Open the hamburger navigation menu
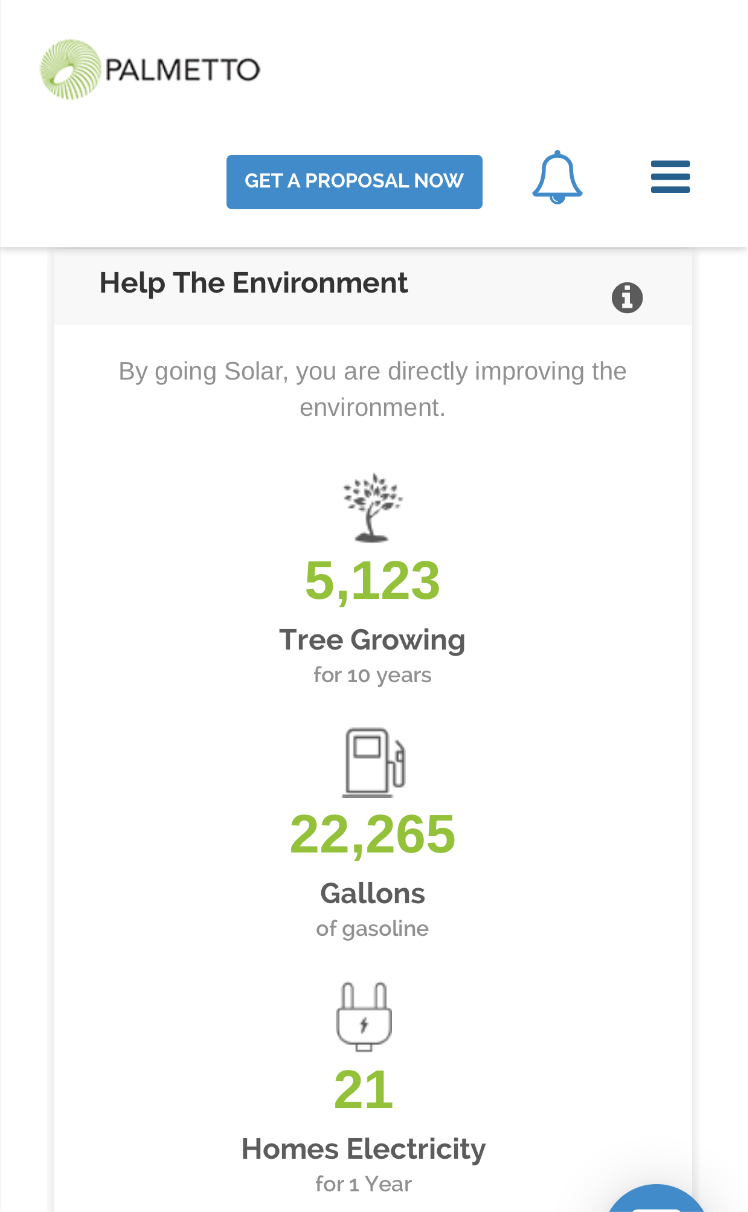This screenshot has height=1212, width=748. point(670,177)
